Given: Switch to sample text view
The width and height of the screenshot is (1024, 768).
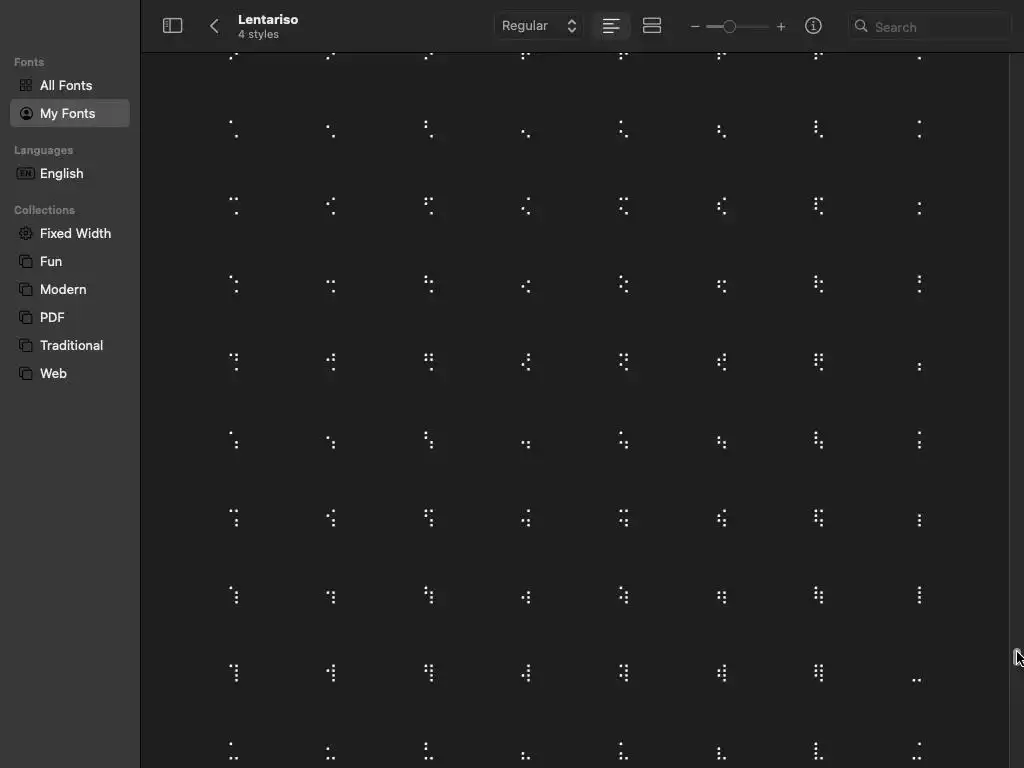Looking at the screenshot, I should [x=611, y=26].
